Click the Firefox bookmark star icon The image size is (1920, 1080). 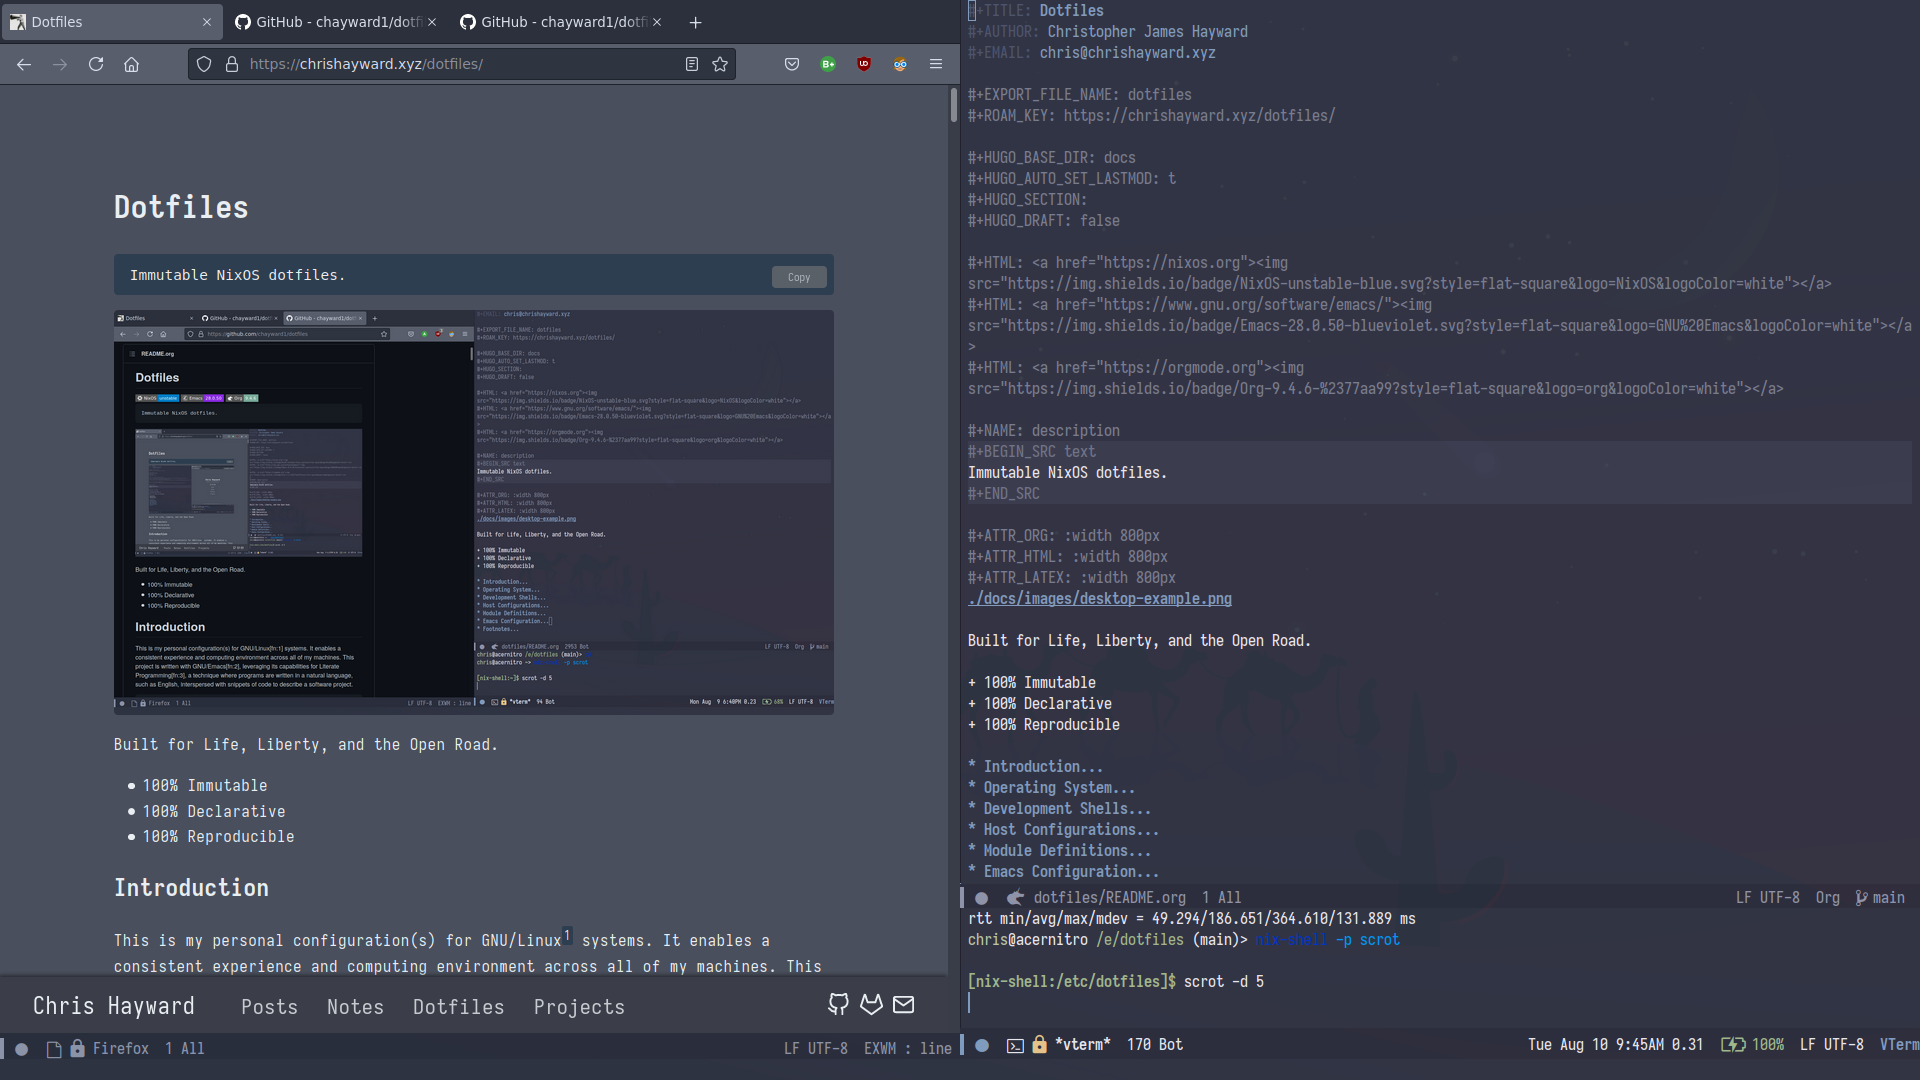720,63
